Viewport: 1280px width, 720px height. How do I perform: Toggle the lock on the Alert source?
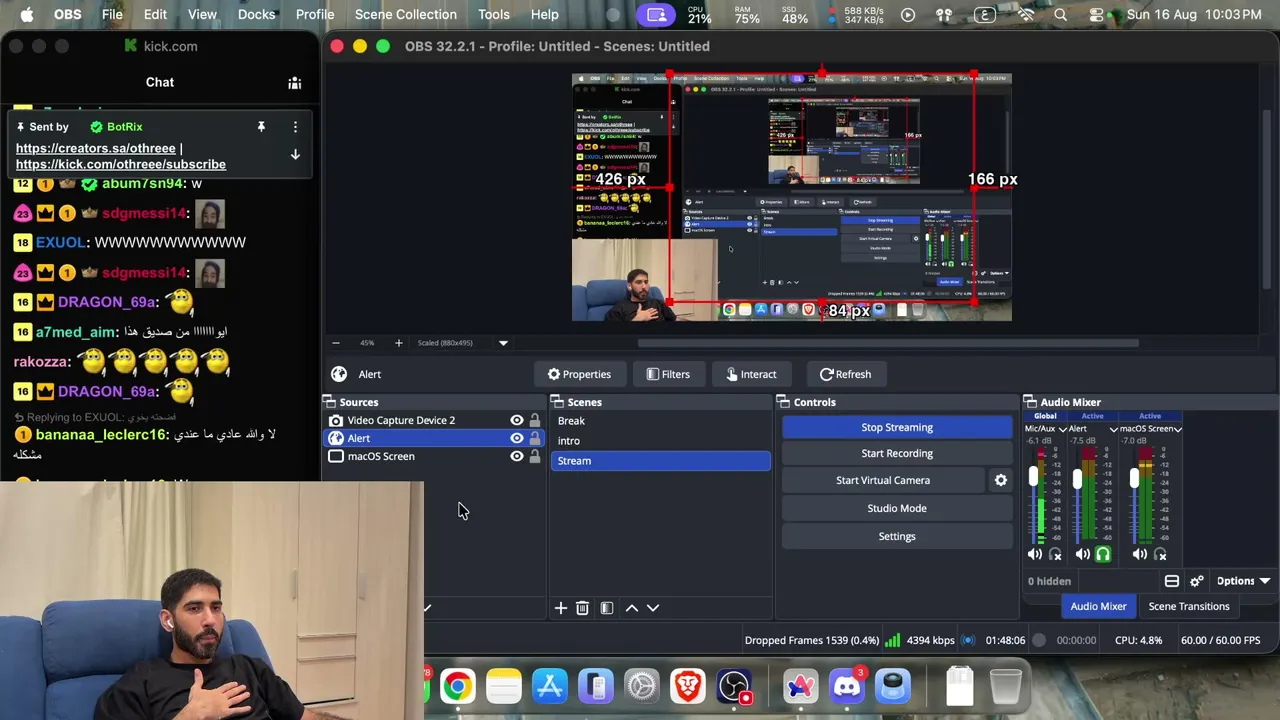[x=535, y=438]
